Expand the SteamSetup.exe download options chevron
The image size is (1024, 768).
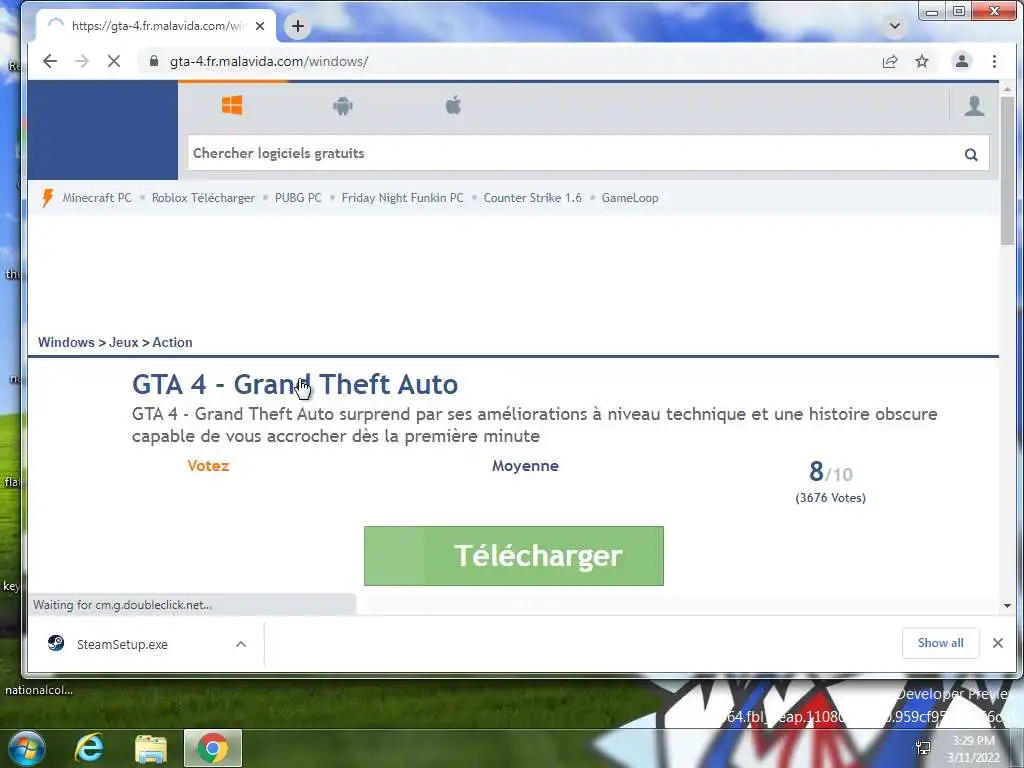241,645
